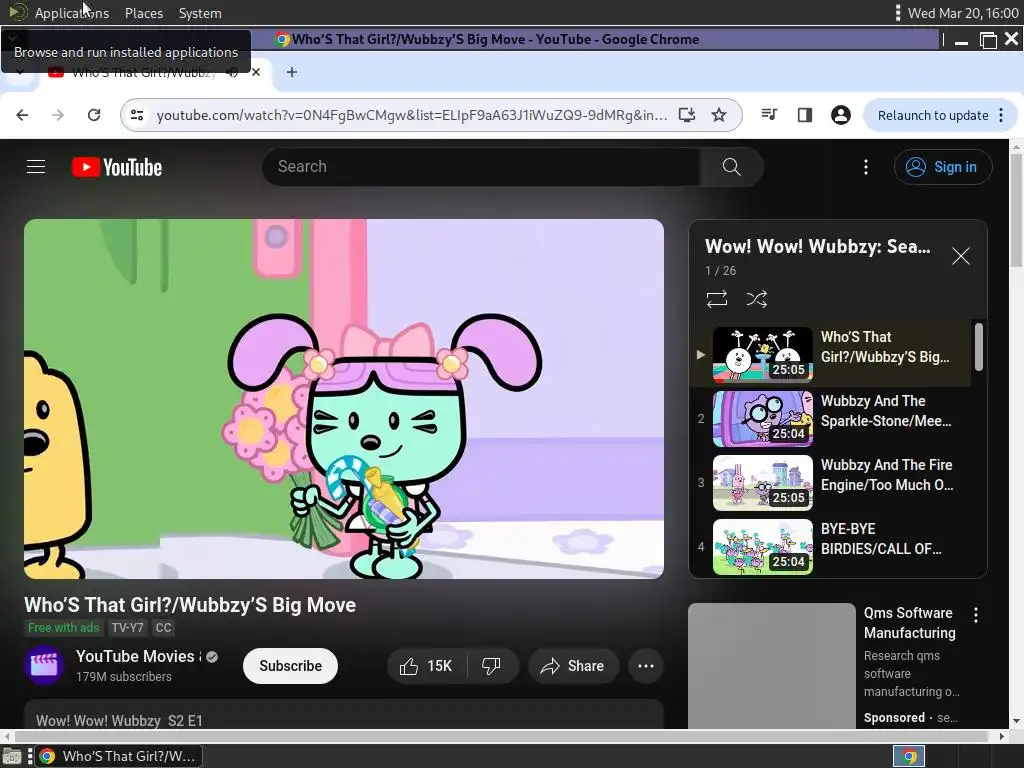
Task: Click the browser forward arrow
Action: click(58, 115)
